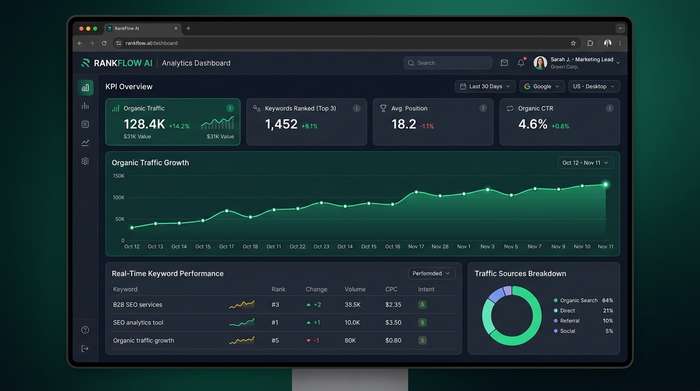Sort by Rank column header
Image resolution: width=700 pixels, height=391 pixels.
278,289
